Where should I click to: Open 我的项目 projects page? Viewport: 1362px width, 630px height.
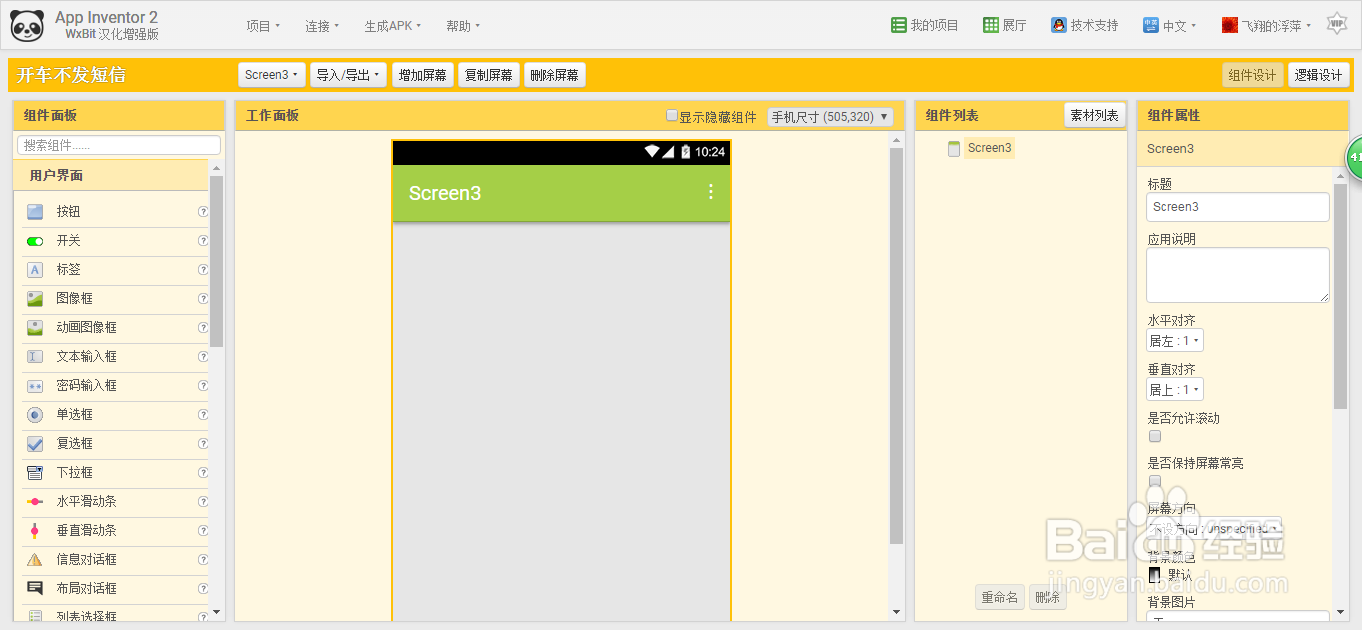[x=925, y=26]
